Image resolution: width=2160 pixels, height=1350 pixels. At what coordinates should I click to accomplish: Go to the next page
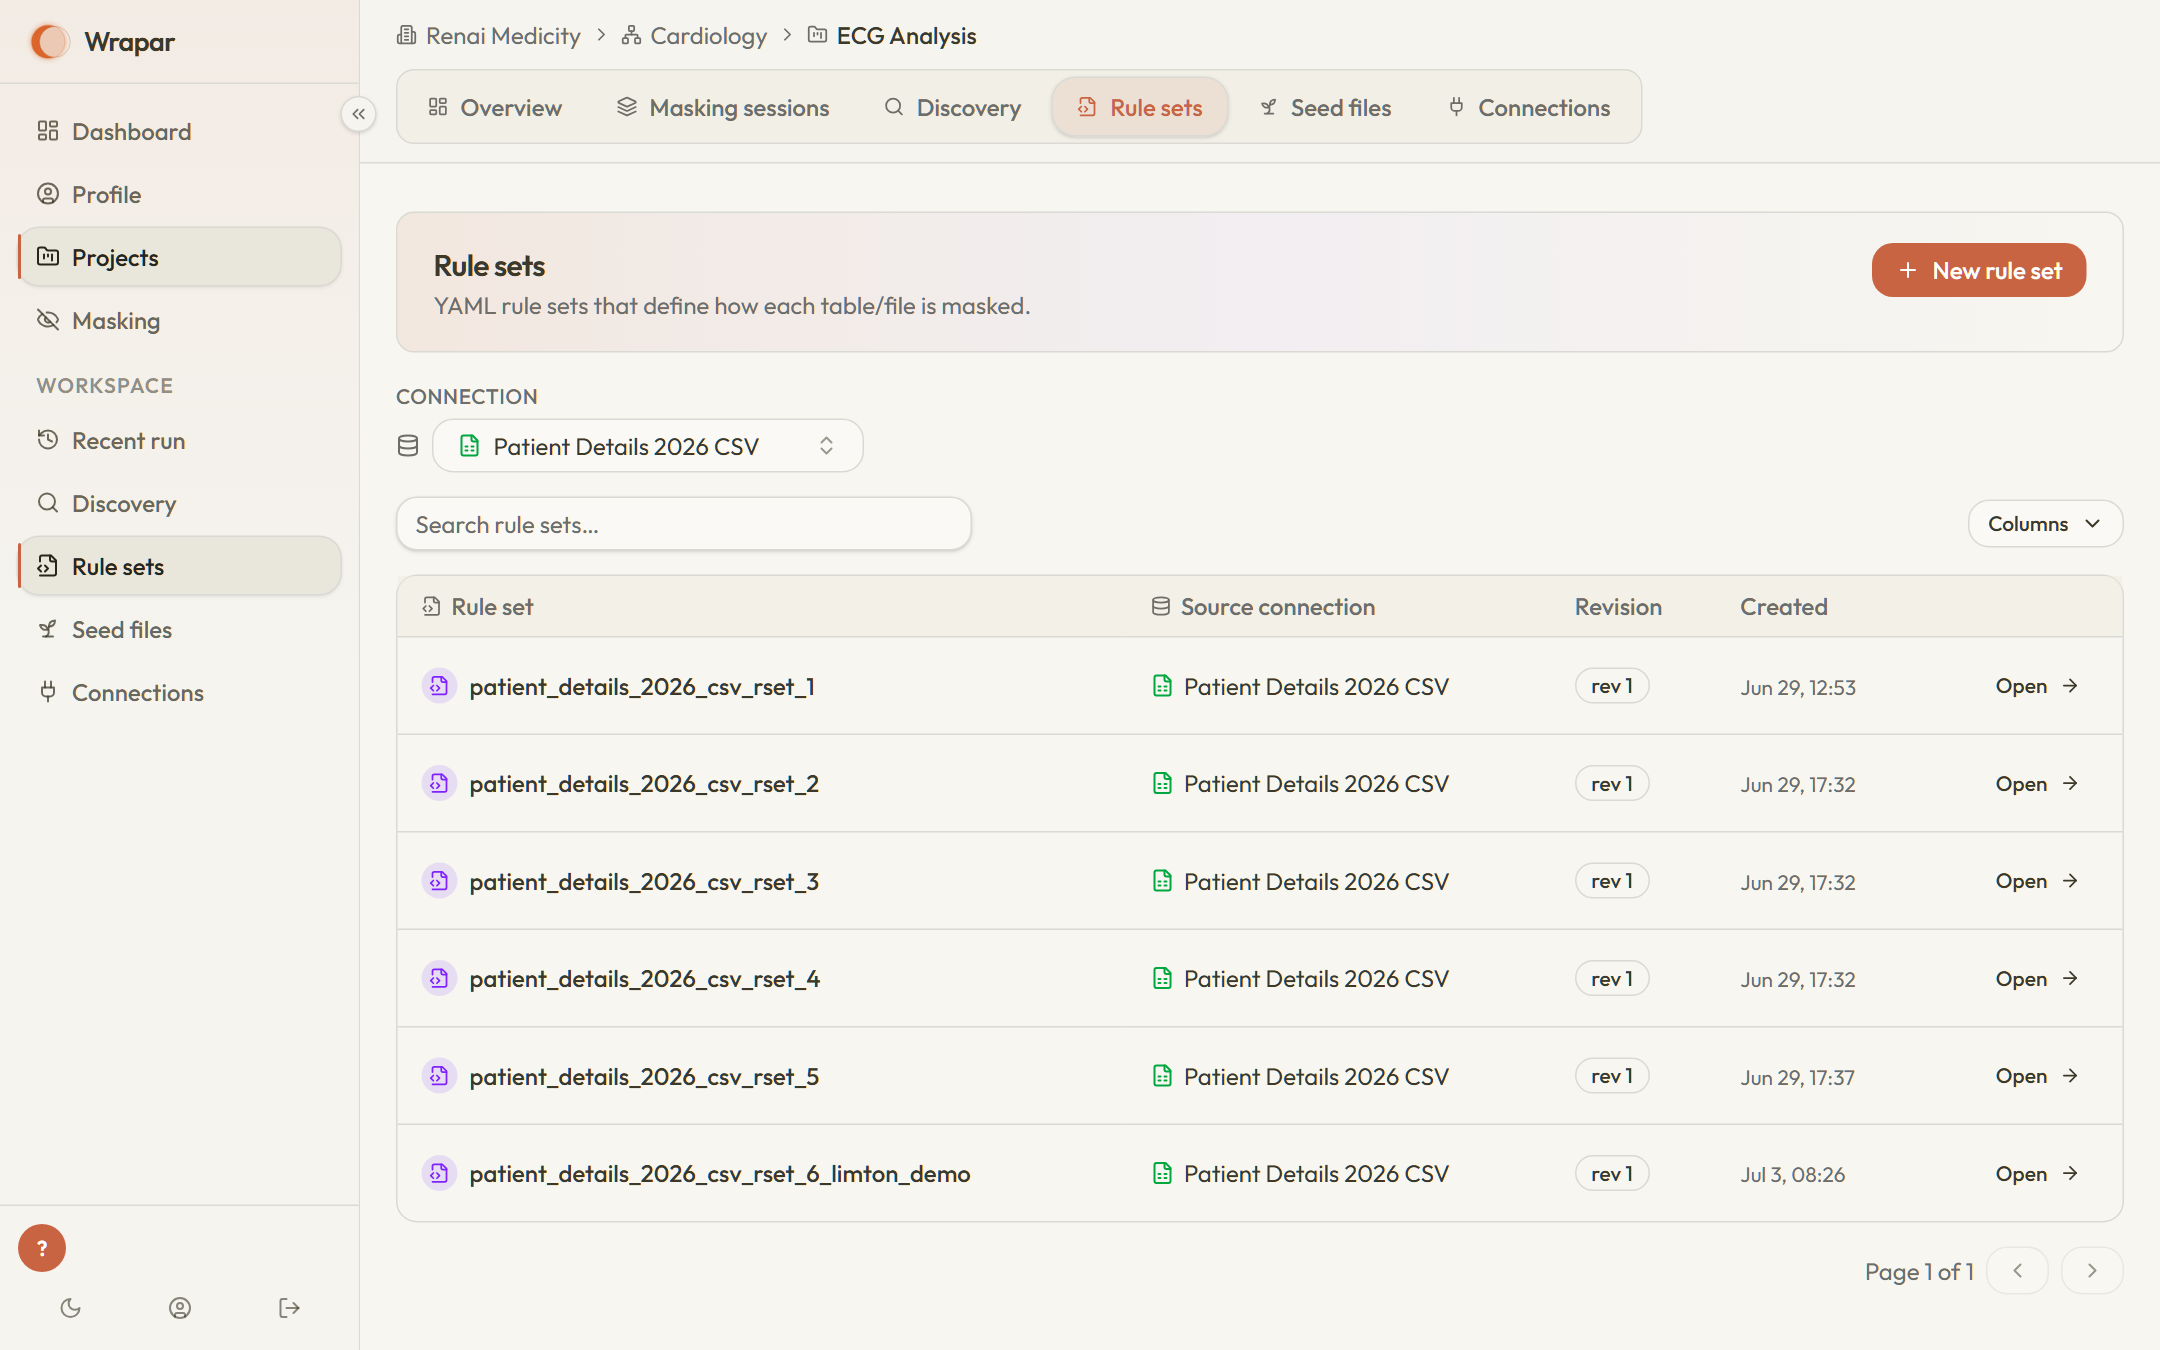(x=2092, y=1271)
